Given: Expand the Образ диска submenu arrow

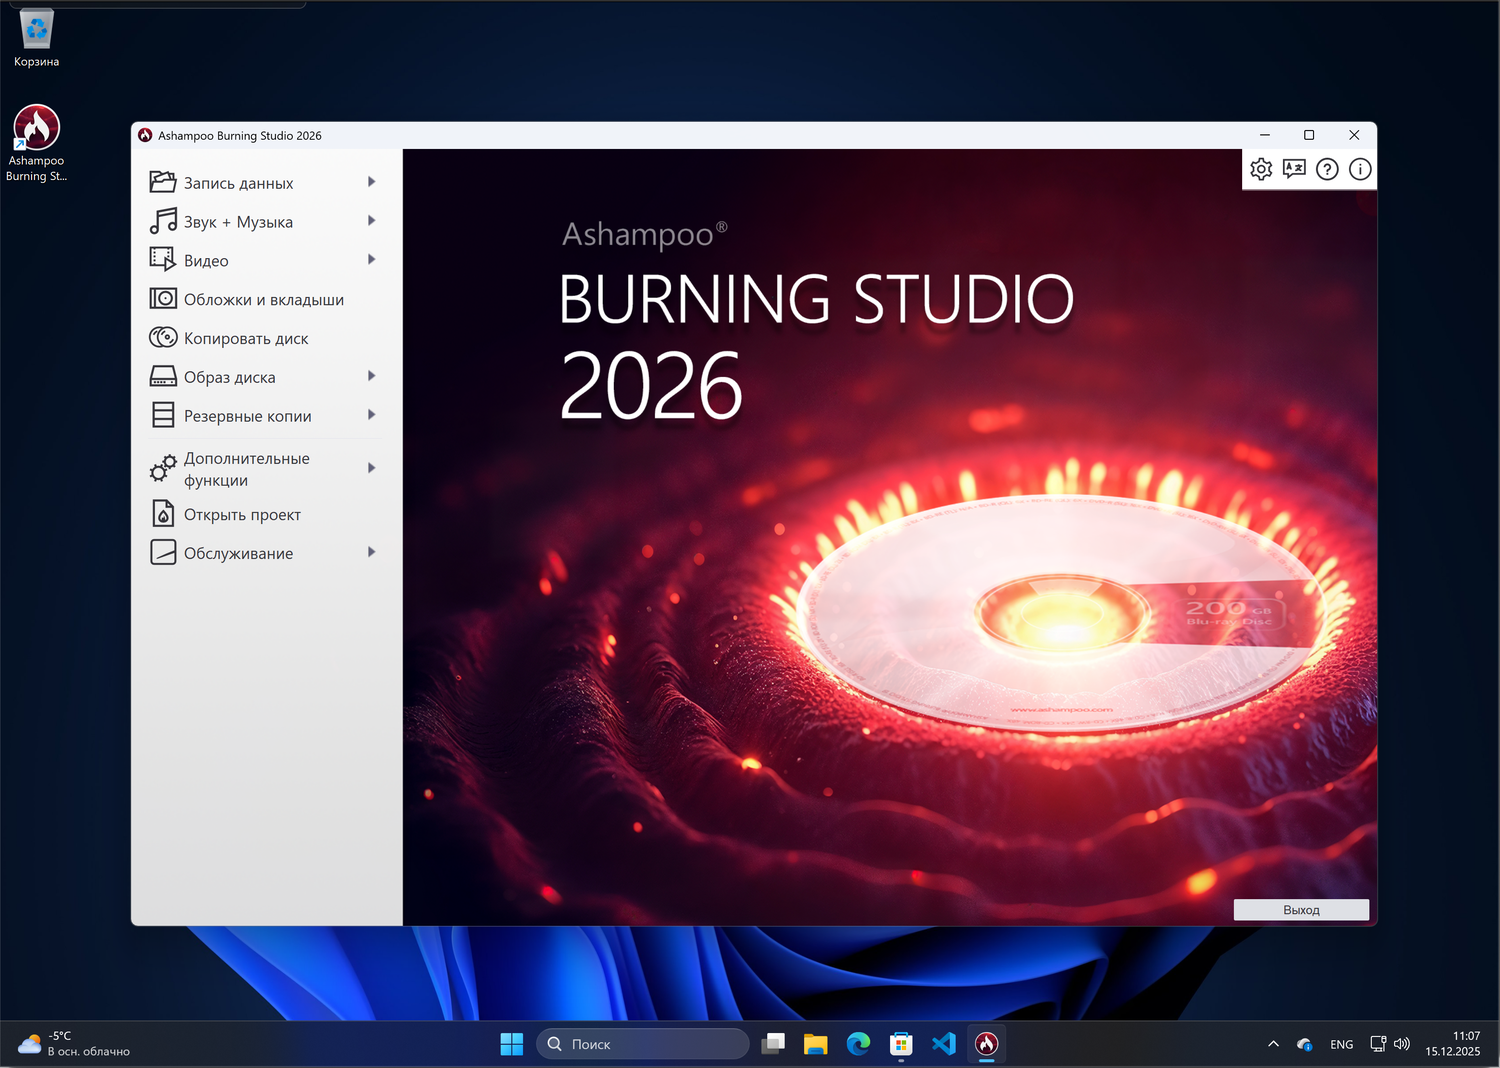Looking at the screenshot, I should pos(371,376).
